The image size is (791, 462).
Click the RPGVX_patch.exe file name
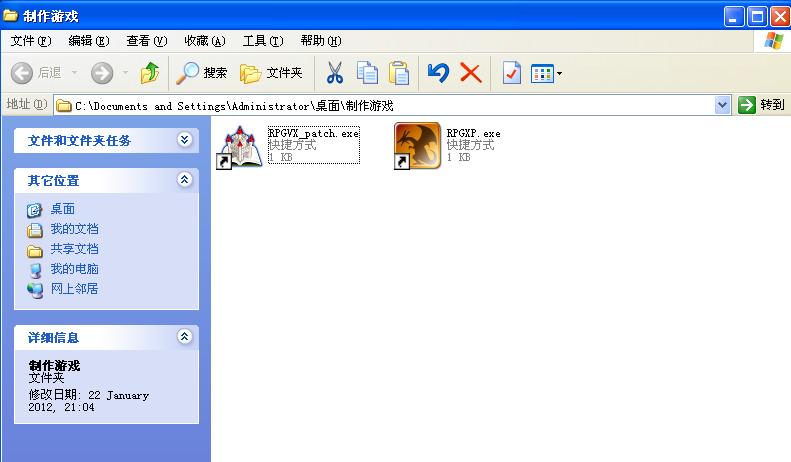pos(314,134)
